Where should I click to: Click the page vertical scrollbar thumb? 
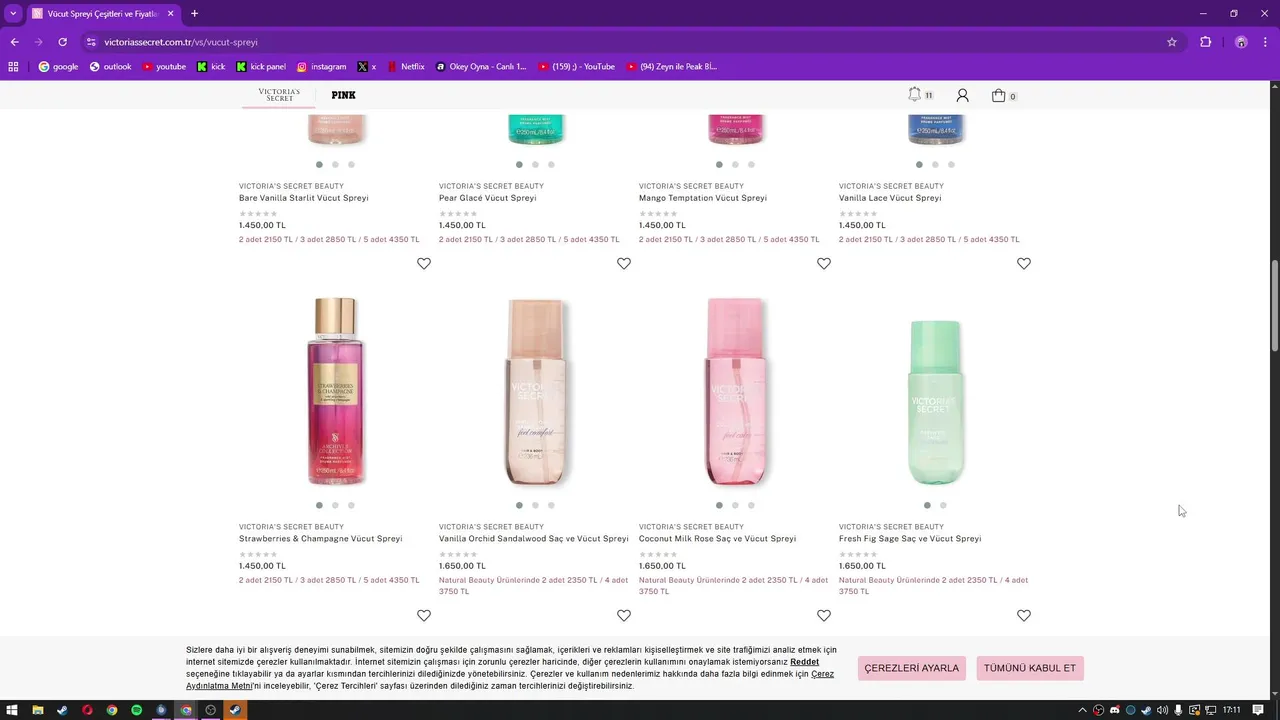(x=1274, y=306)
